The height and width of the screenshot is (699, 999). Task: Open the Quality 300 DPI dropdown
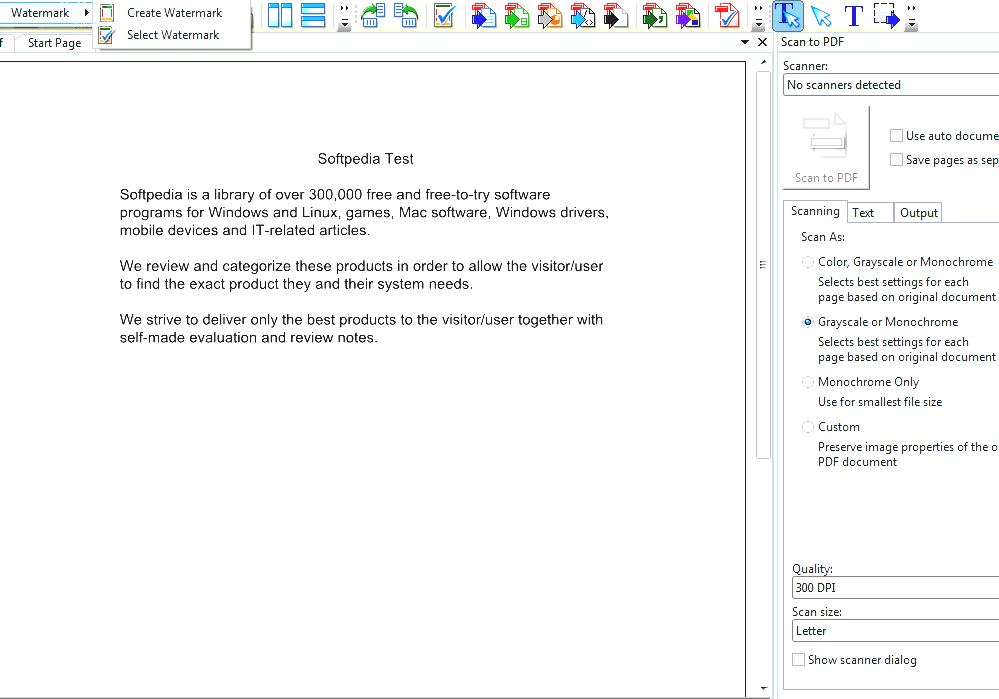click(895, 587)
